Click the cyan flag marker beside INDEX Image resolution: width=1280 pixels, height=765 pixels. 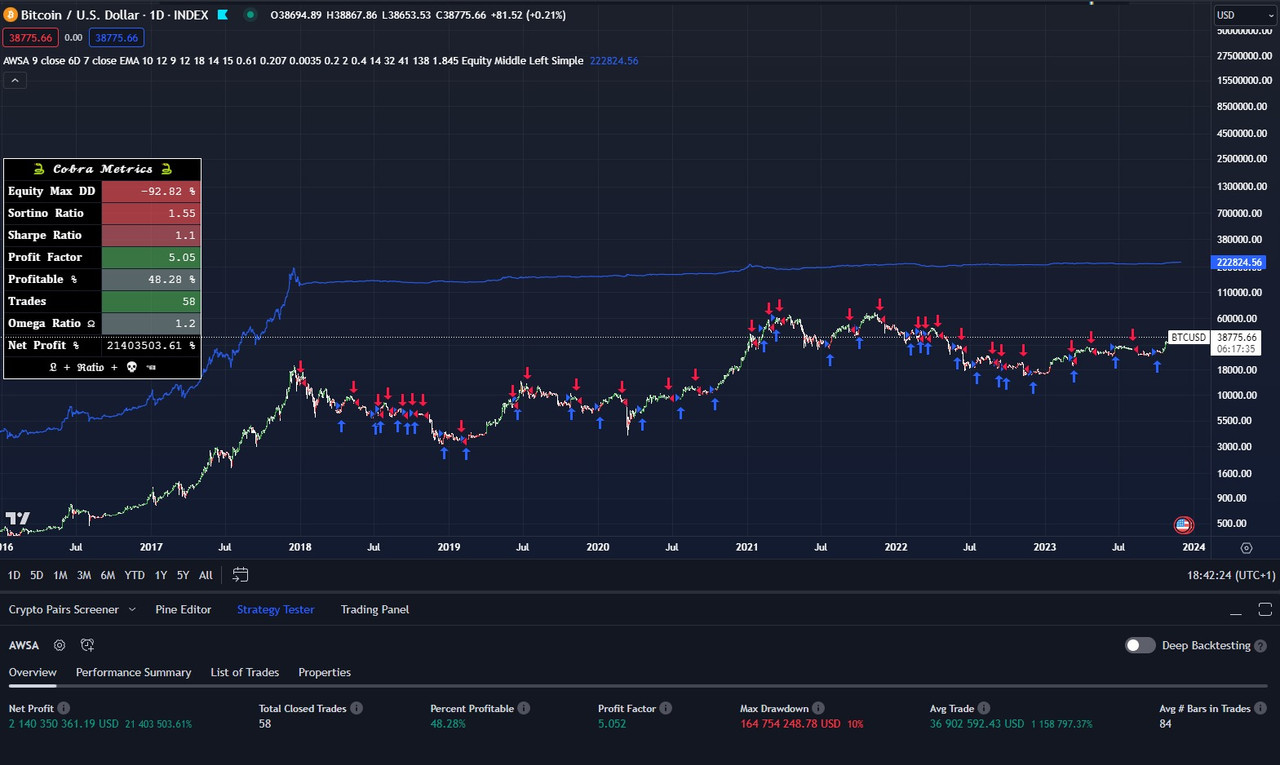pyautogui.click(x=221, y=15)
